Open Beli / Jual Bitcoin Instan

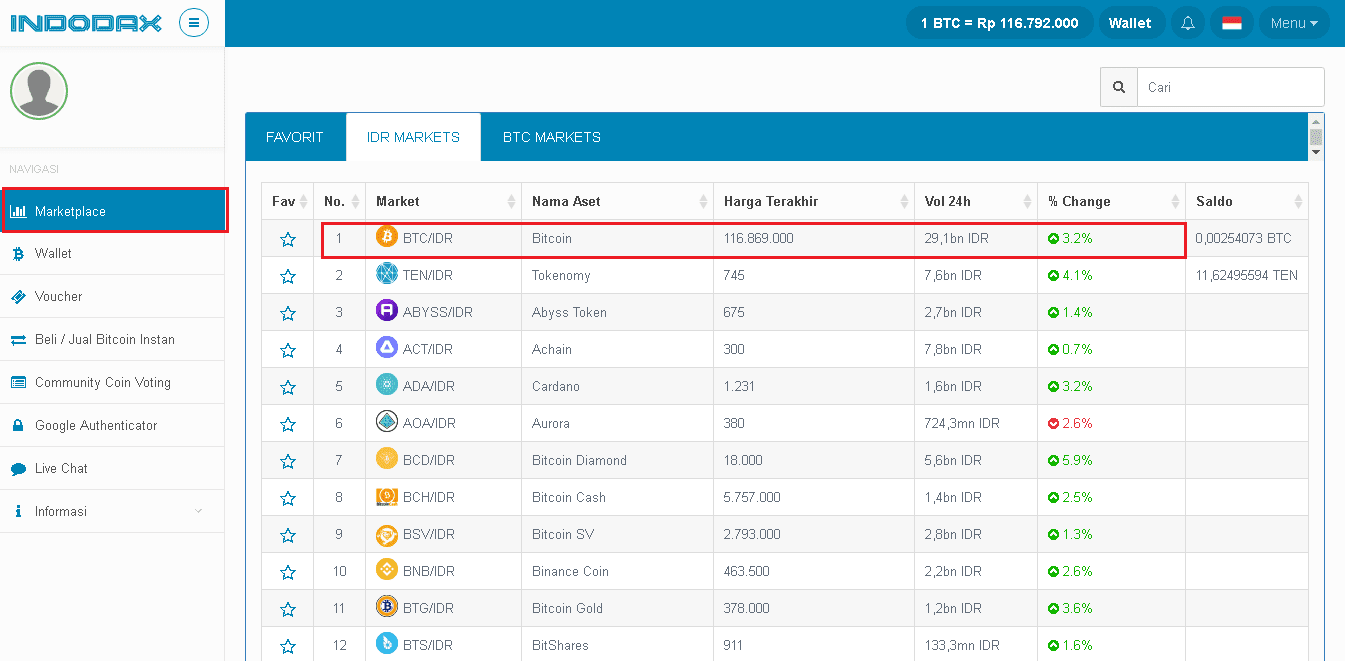pos(112,339)
